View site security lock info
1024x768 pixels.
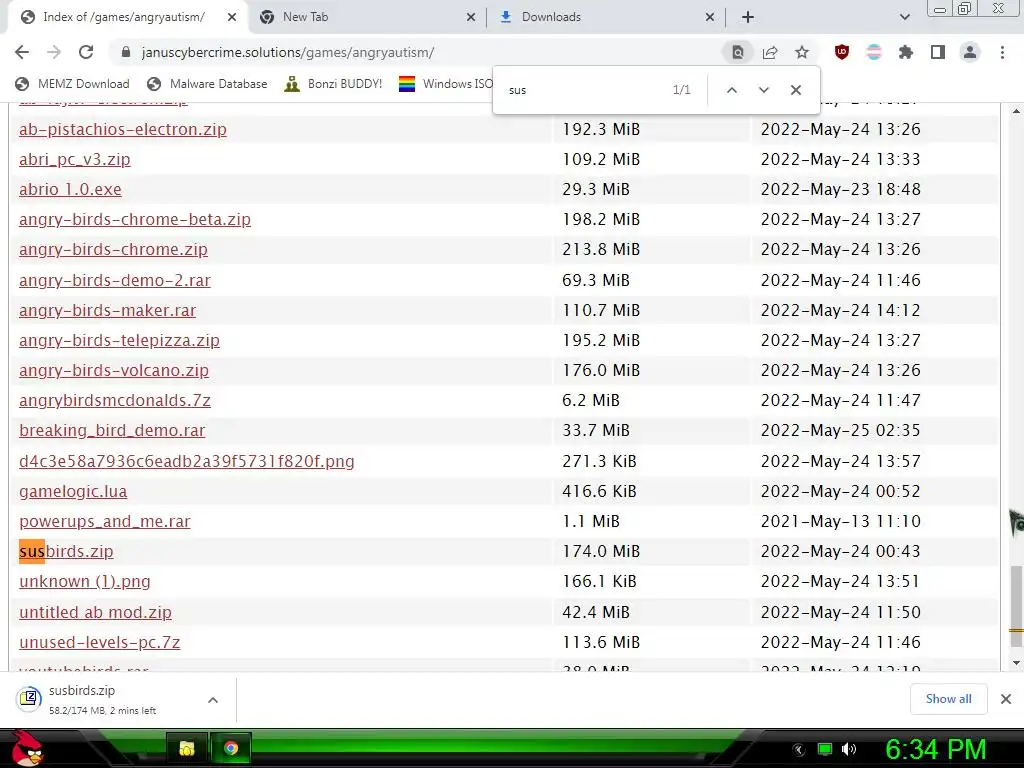tap(125, 52)
